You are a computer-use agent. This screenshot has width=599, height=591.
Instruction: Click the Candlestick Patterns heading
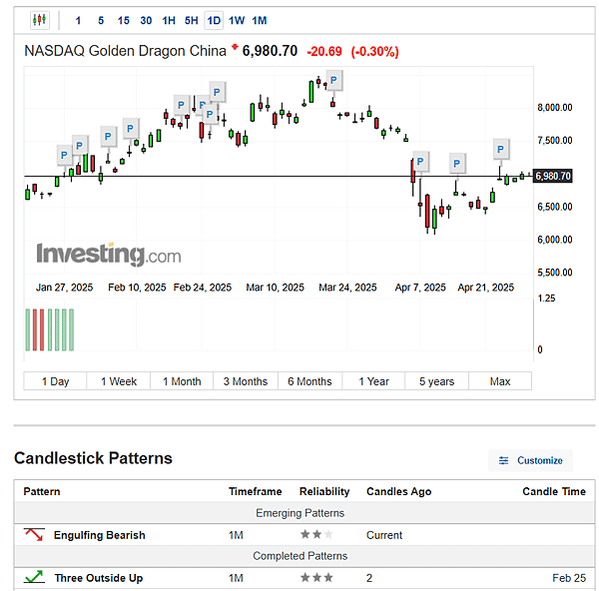tap(93, 458)
